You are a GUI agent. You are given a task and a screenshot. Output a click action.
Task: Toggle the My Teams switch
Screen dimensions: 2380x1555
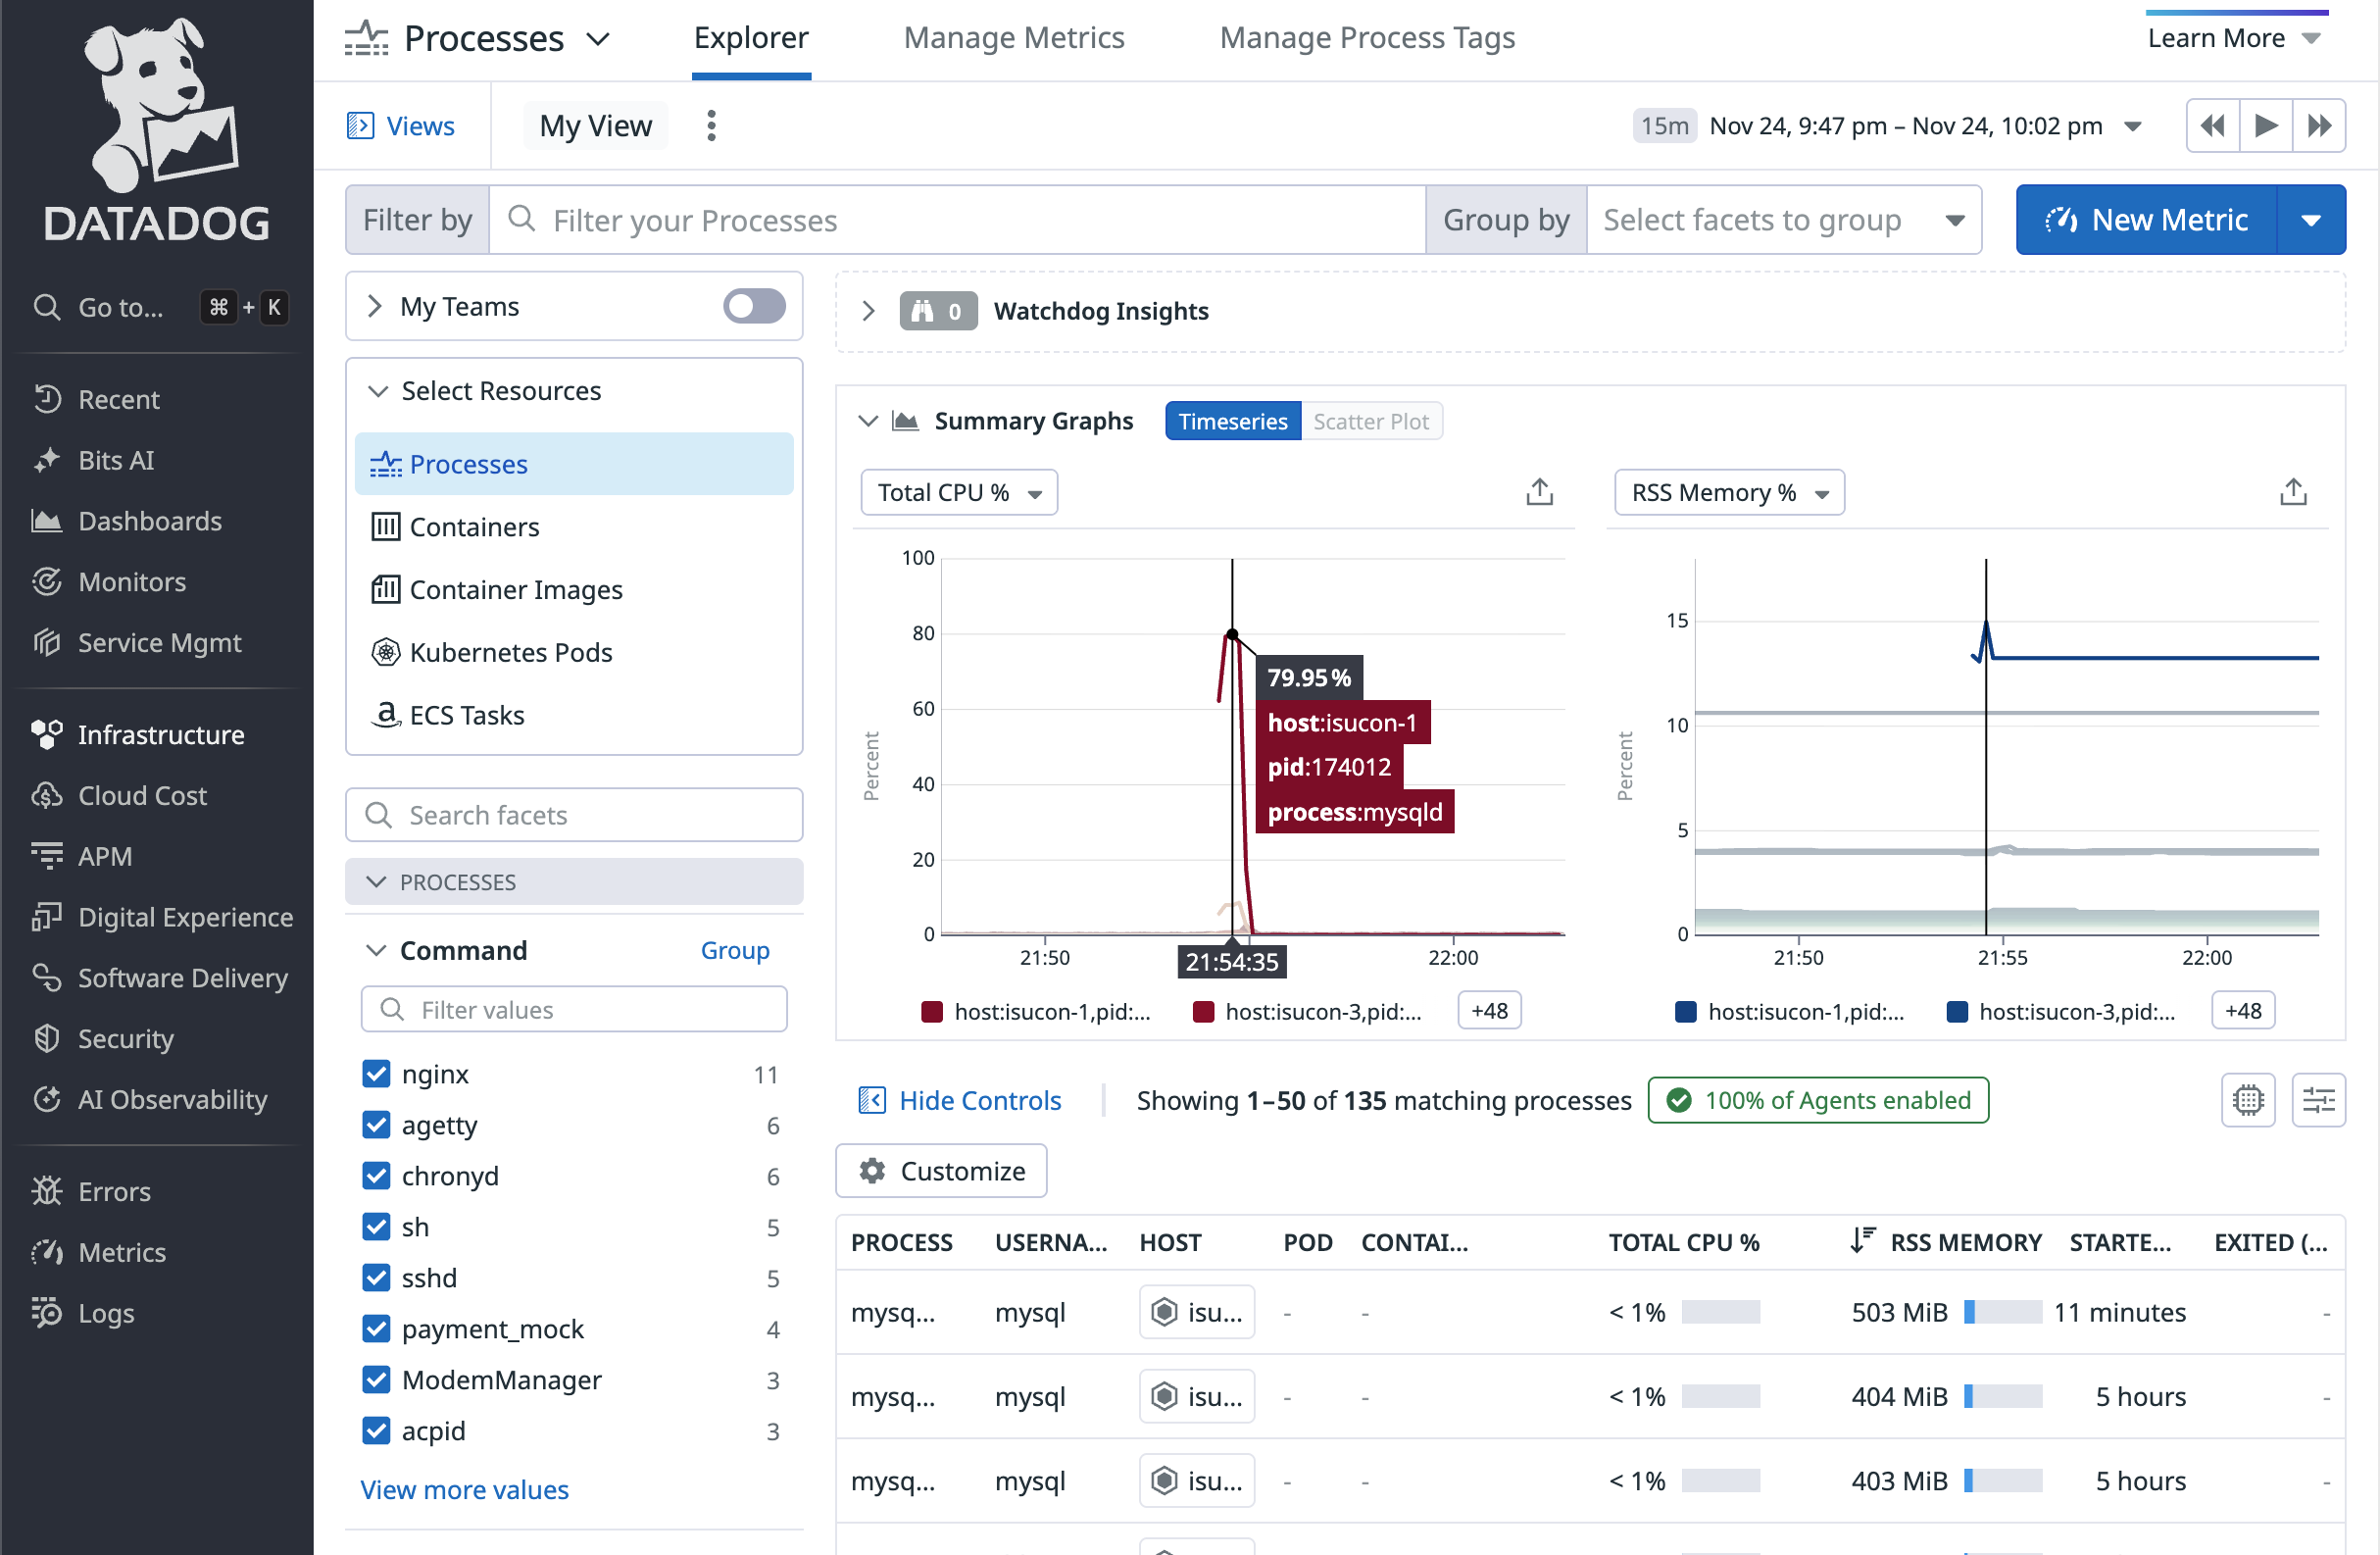pyautogui.click(x=754, y=306)
